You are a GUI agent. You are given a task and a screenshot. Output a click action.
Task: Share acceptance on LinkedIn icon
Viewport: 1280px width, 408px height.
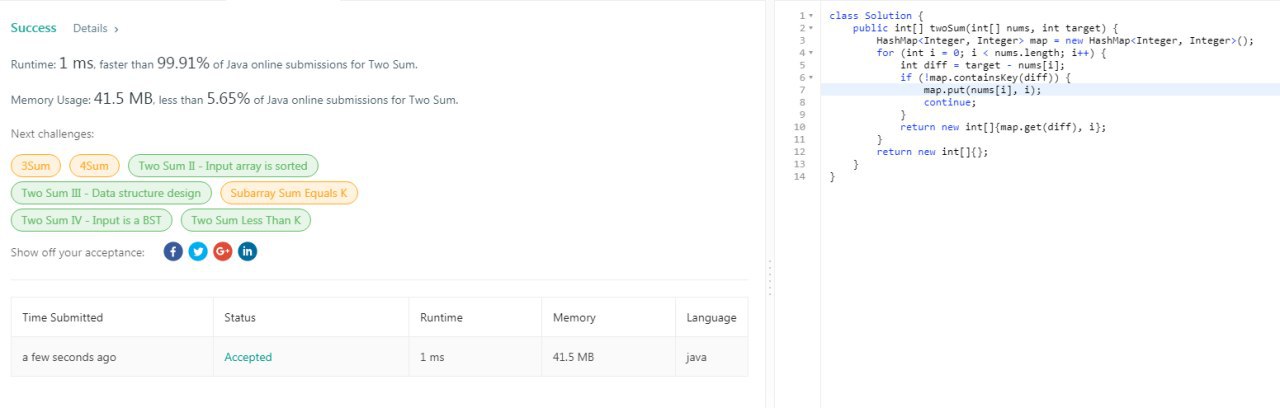coord(247,252)
